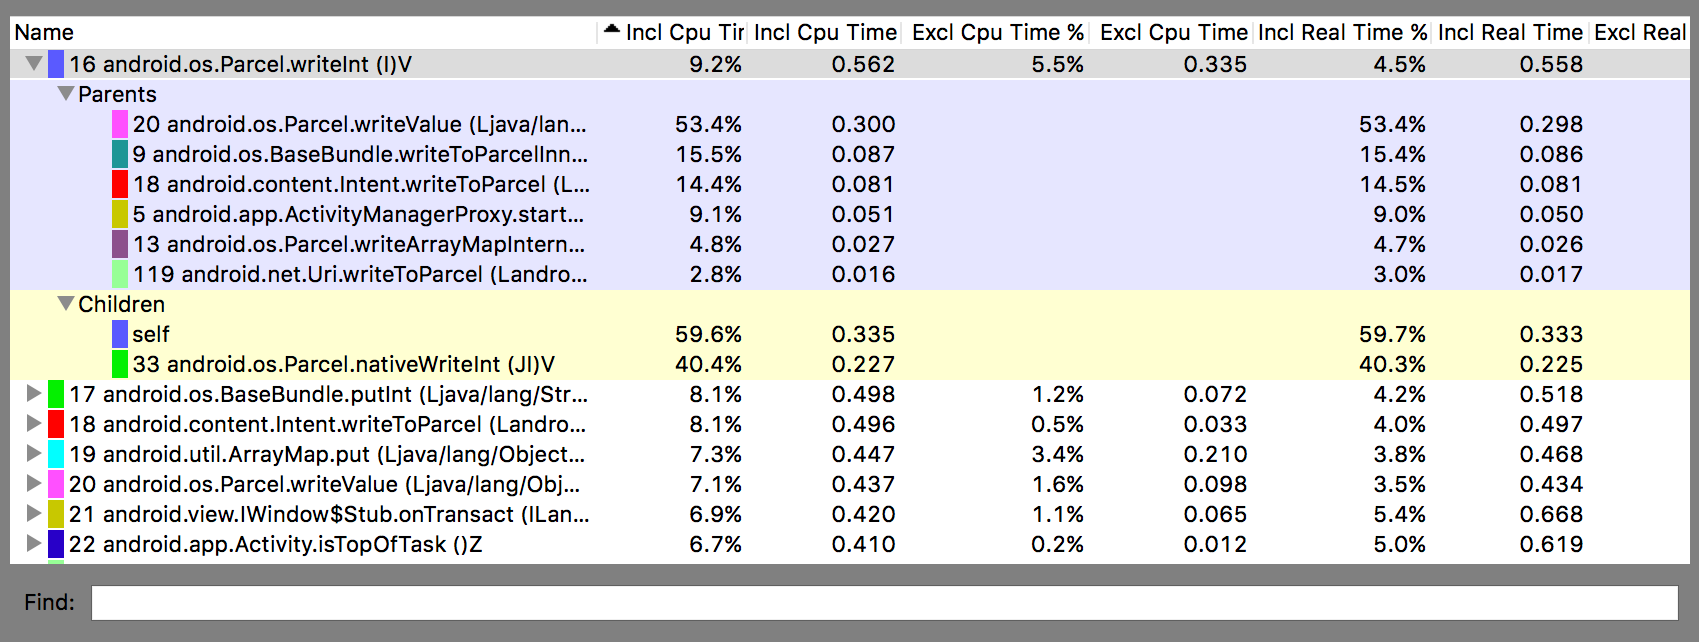The height and width of the screenshot is (642, 1699).
Task: Expand the 17 BaseBundle.putInt row
Action: 34,394
